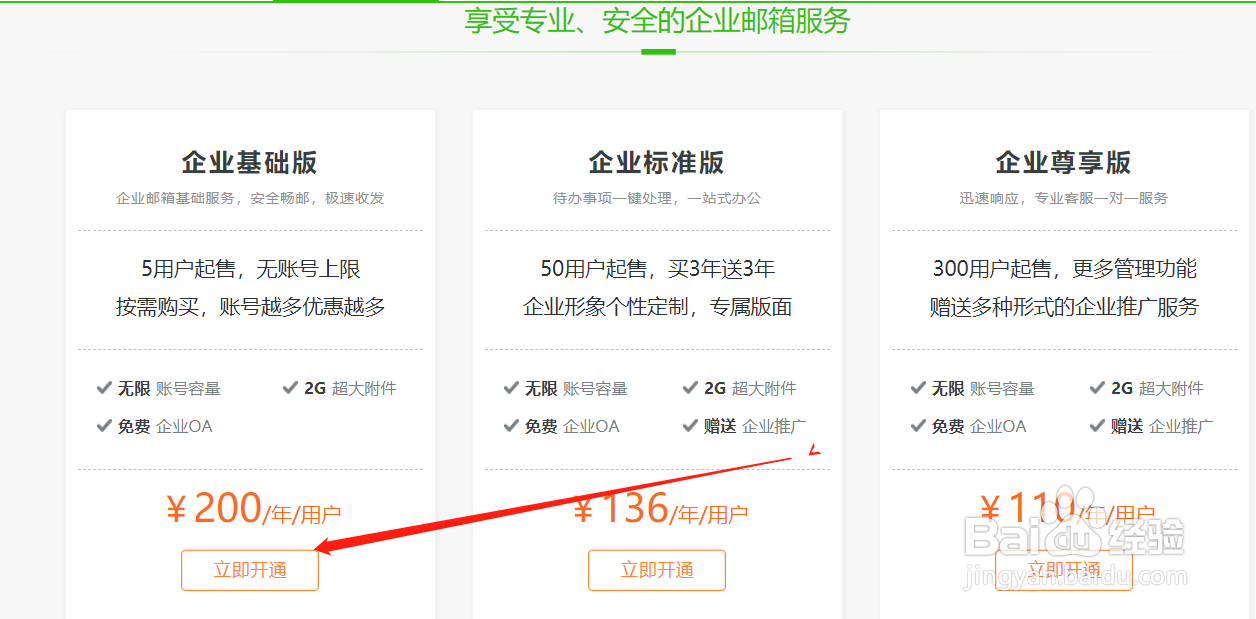Select the 企业标准版 plan title
Screen dimensions: 1256x619
click(656, 162)
